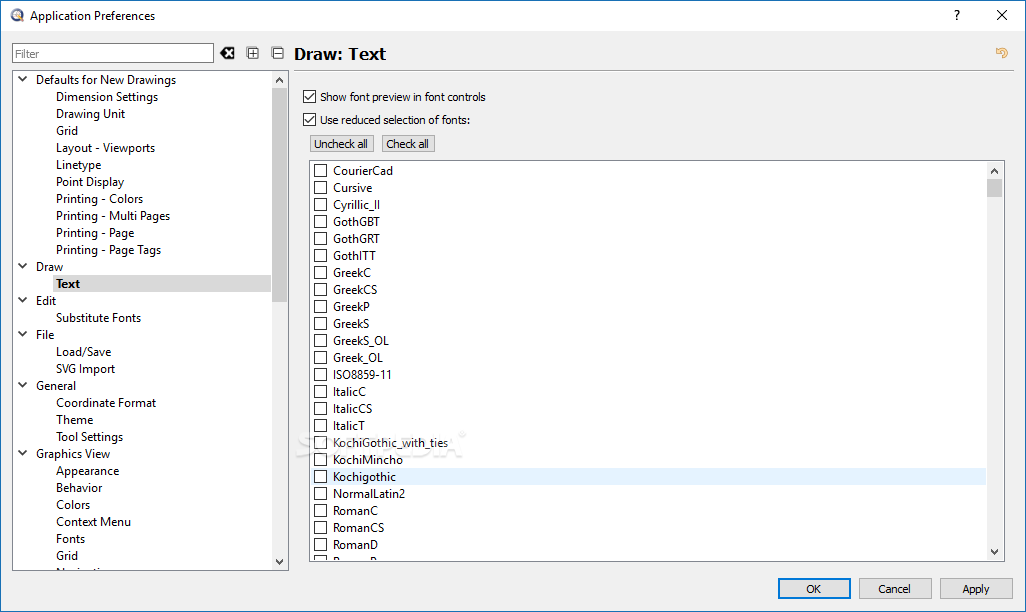Viewport: 1026px width, 612px height.
Task: Check the CourierCad font checkbox
Action: [321, 171]
